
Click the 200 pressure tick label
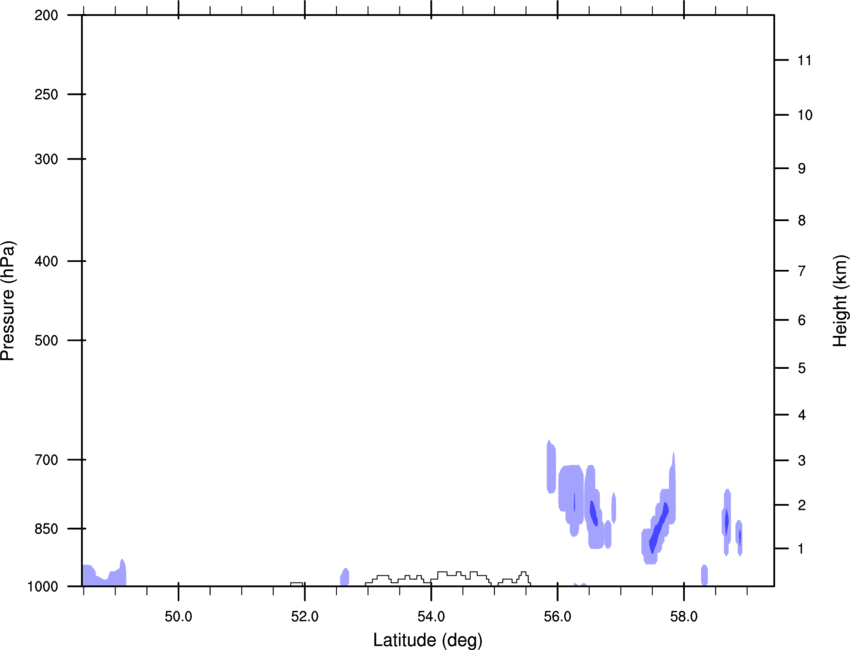coord(46,15)
